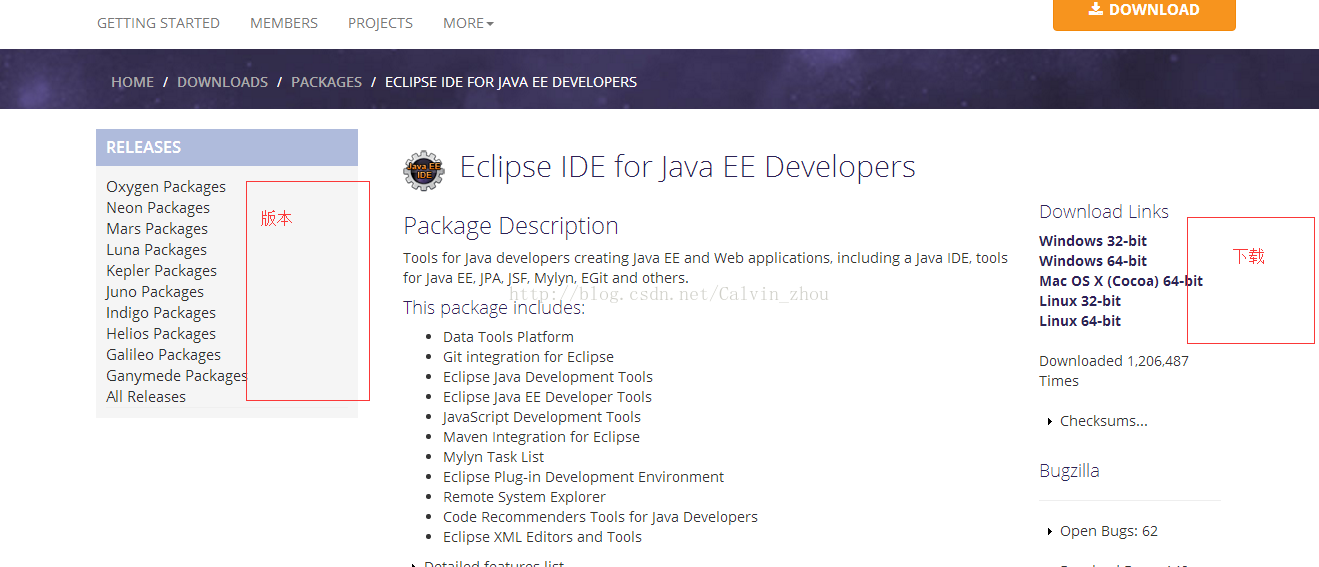The width and height of the screenshot is (1319, 567).
Task: Click the RELEASES sidebar header
Action: click(227, 147)
